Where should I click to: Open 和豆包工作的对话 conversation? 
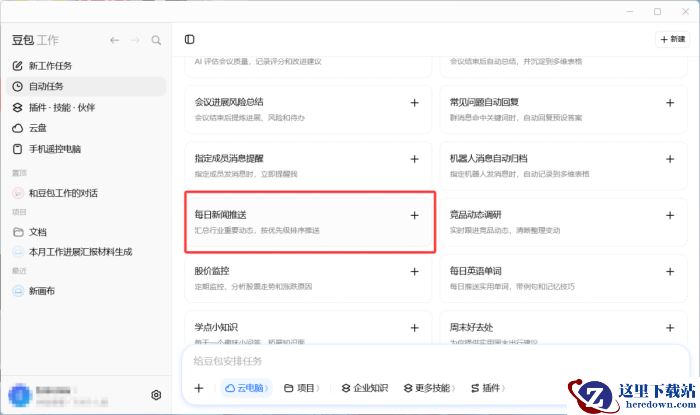click(86, 193)
